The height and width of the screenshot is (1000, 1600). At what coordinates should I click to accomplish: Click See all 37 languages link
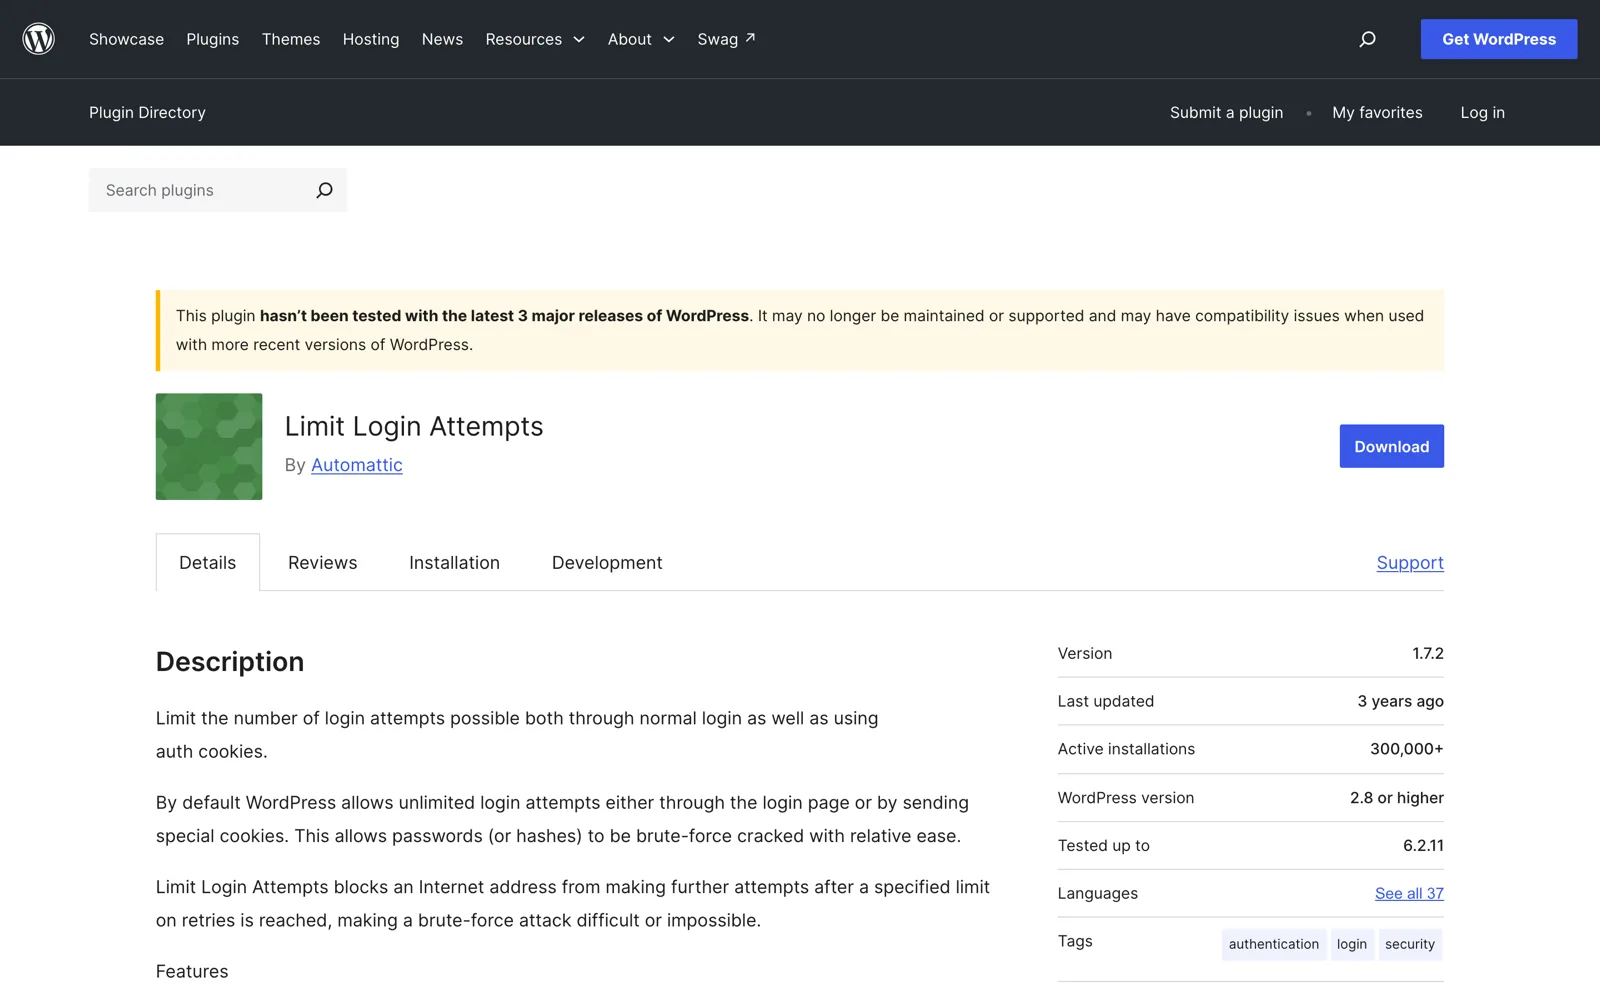pyautogui.click(x=1409, y=893)
